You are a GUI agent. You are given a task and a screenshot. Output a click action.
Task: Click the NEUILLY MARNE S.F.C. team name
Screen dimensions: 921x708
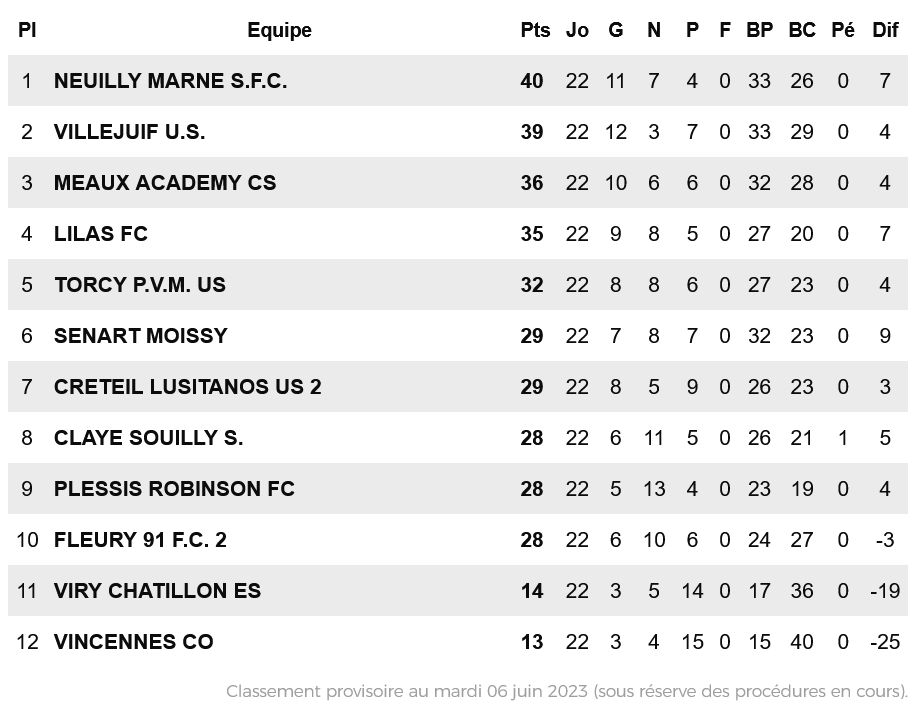tap(170, 81)
